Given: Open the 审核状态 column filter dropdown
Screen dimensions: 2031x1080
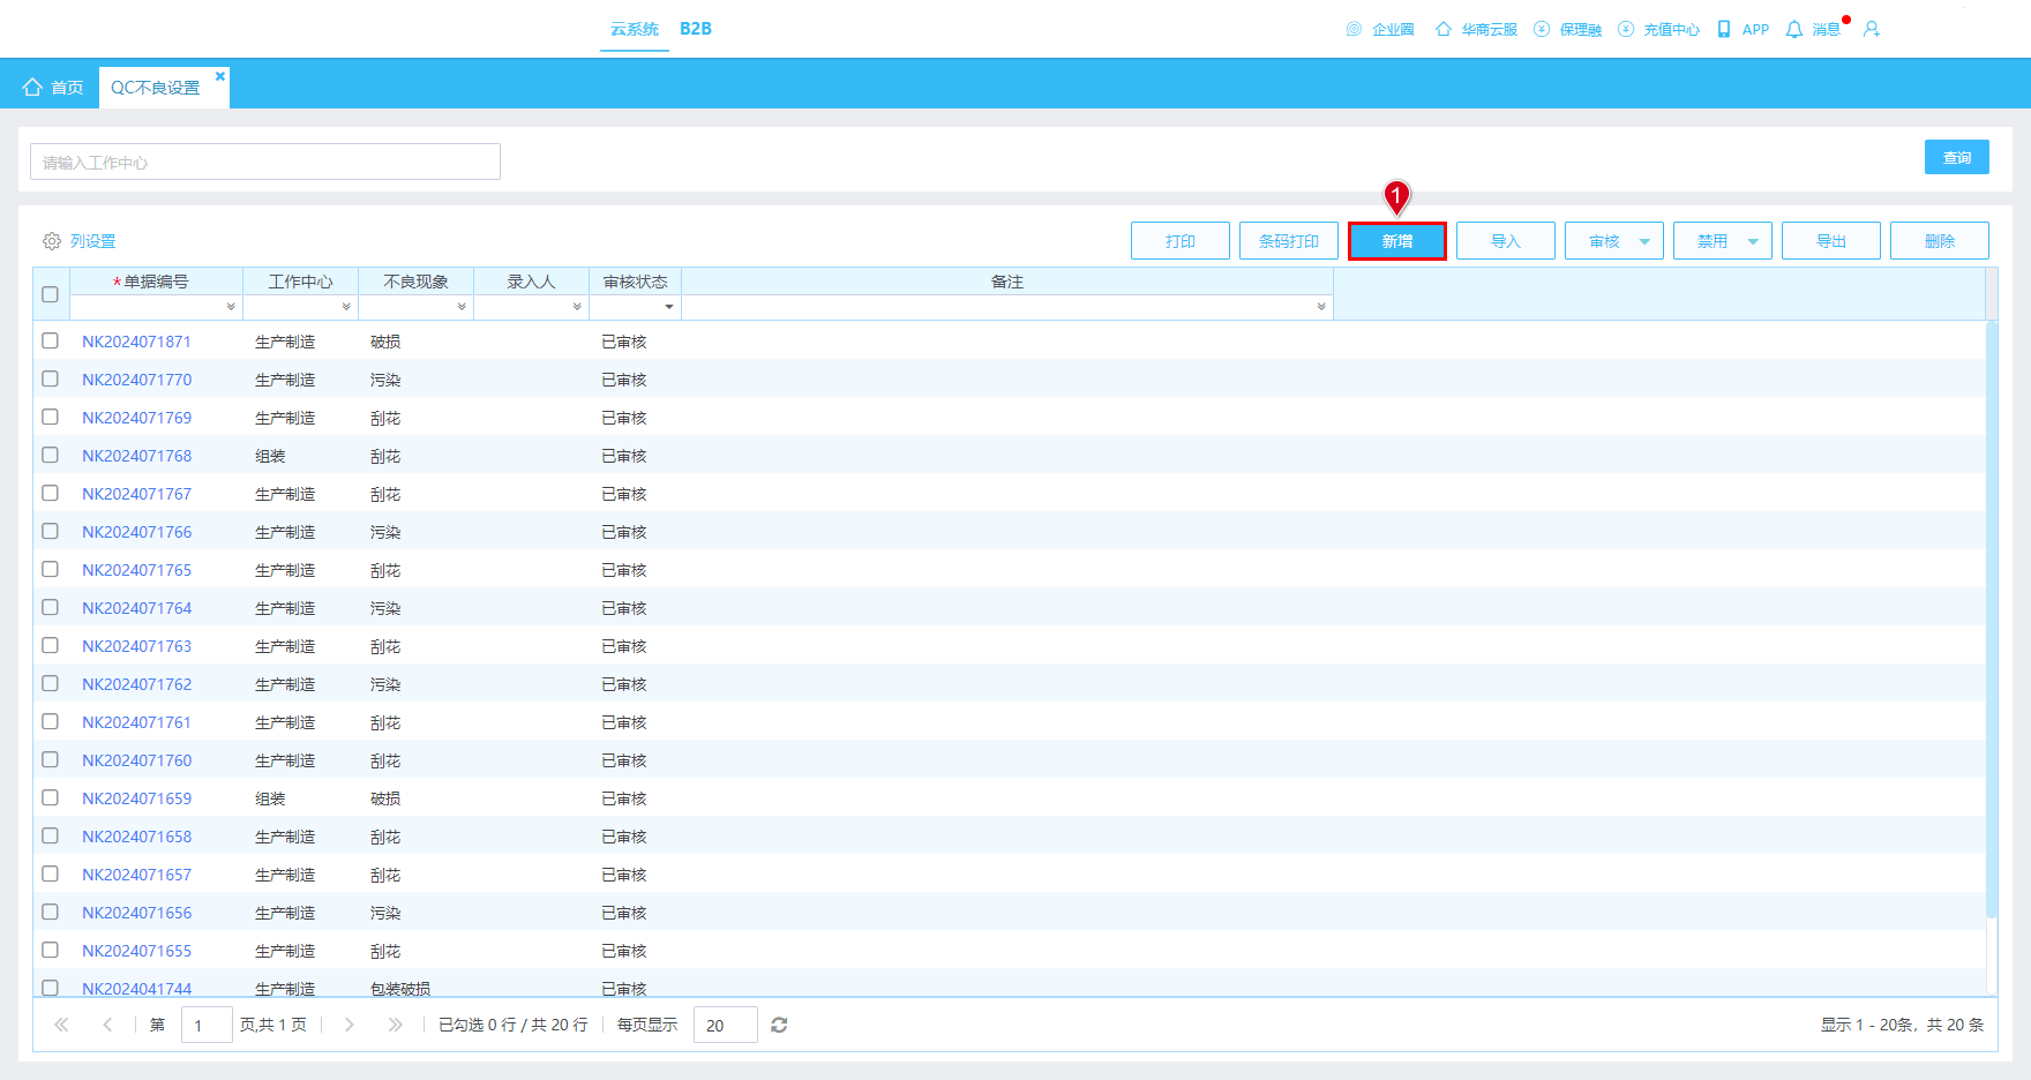Looking at the screenshot, I should [x=669, y=307].
